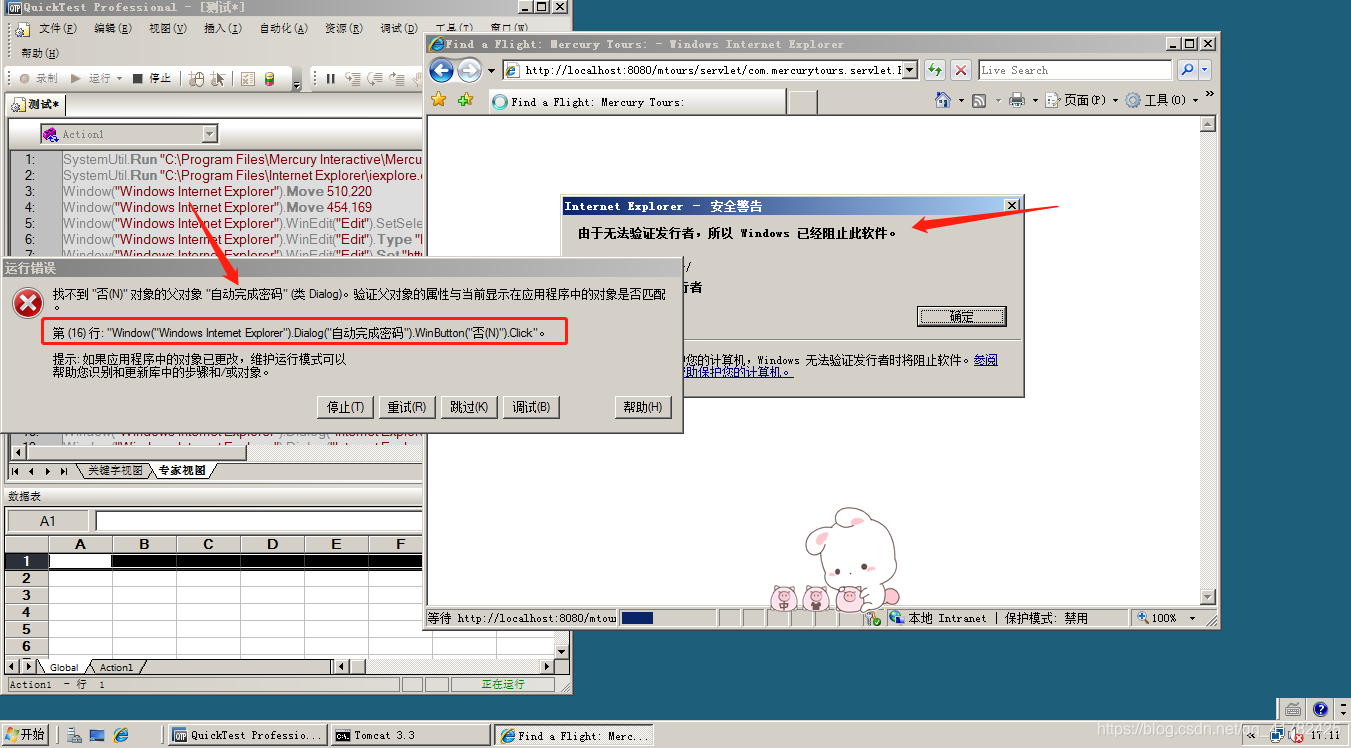This screenshot has width=1351, height=748.
Task: Click the Internet Explorer quick launch icon
Action: [121, 735]
